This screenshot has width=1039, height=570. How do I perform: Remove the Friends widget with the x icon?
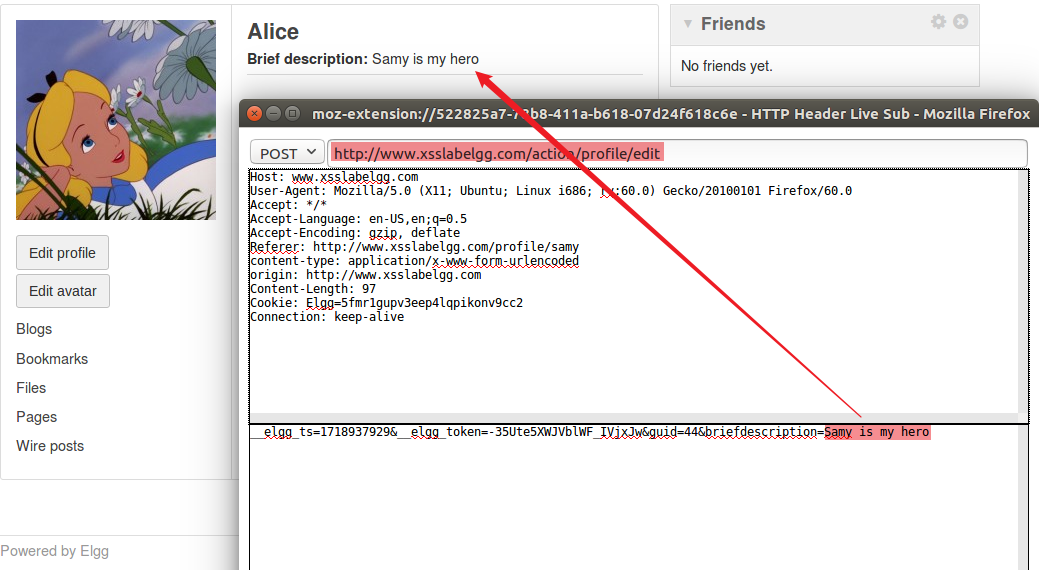tap(960, 22)
